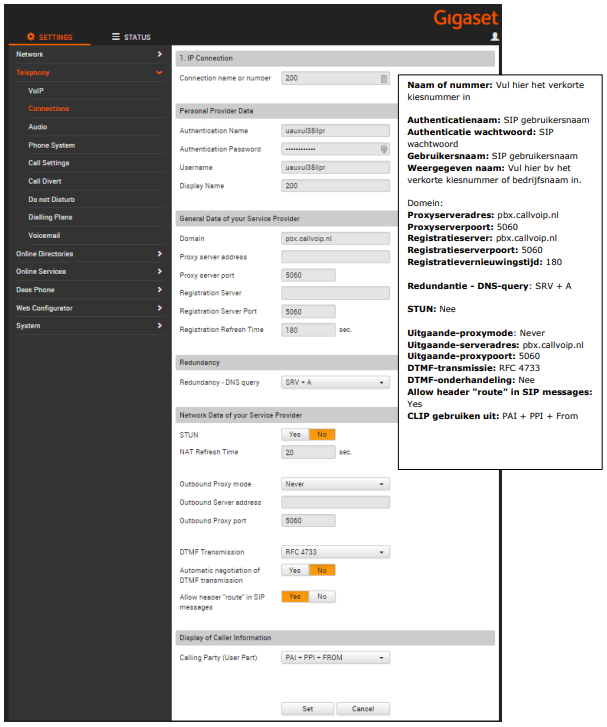Click the reveal icon in Authentication Password field

[x=383, y=149]
